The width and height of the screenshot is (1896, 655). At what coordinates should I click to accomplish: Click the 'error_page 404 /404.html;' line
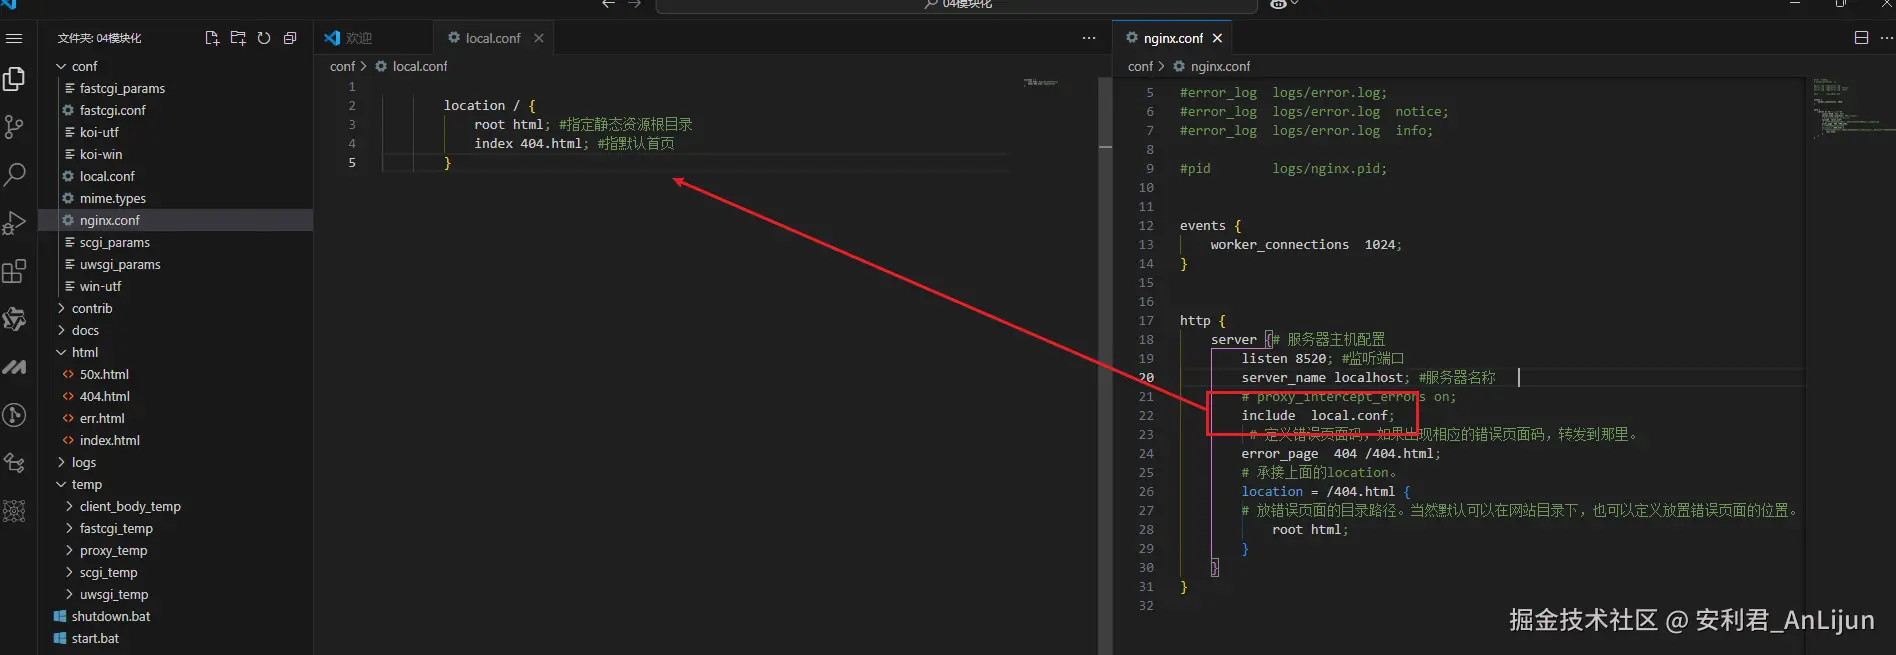[x=1340, y=453]
